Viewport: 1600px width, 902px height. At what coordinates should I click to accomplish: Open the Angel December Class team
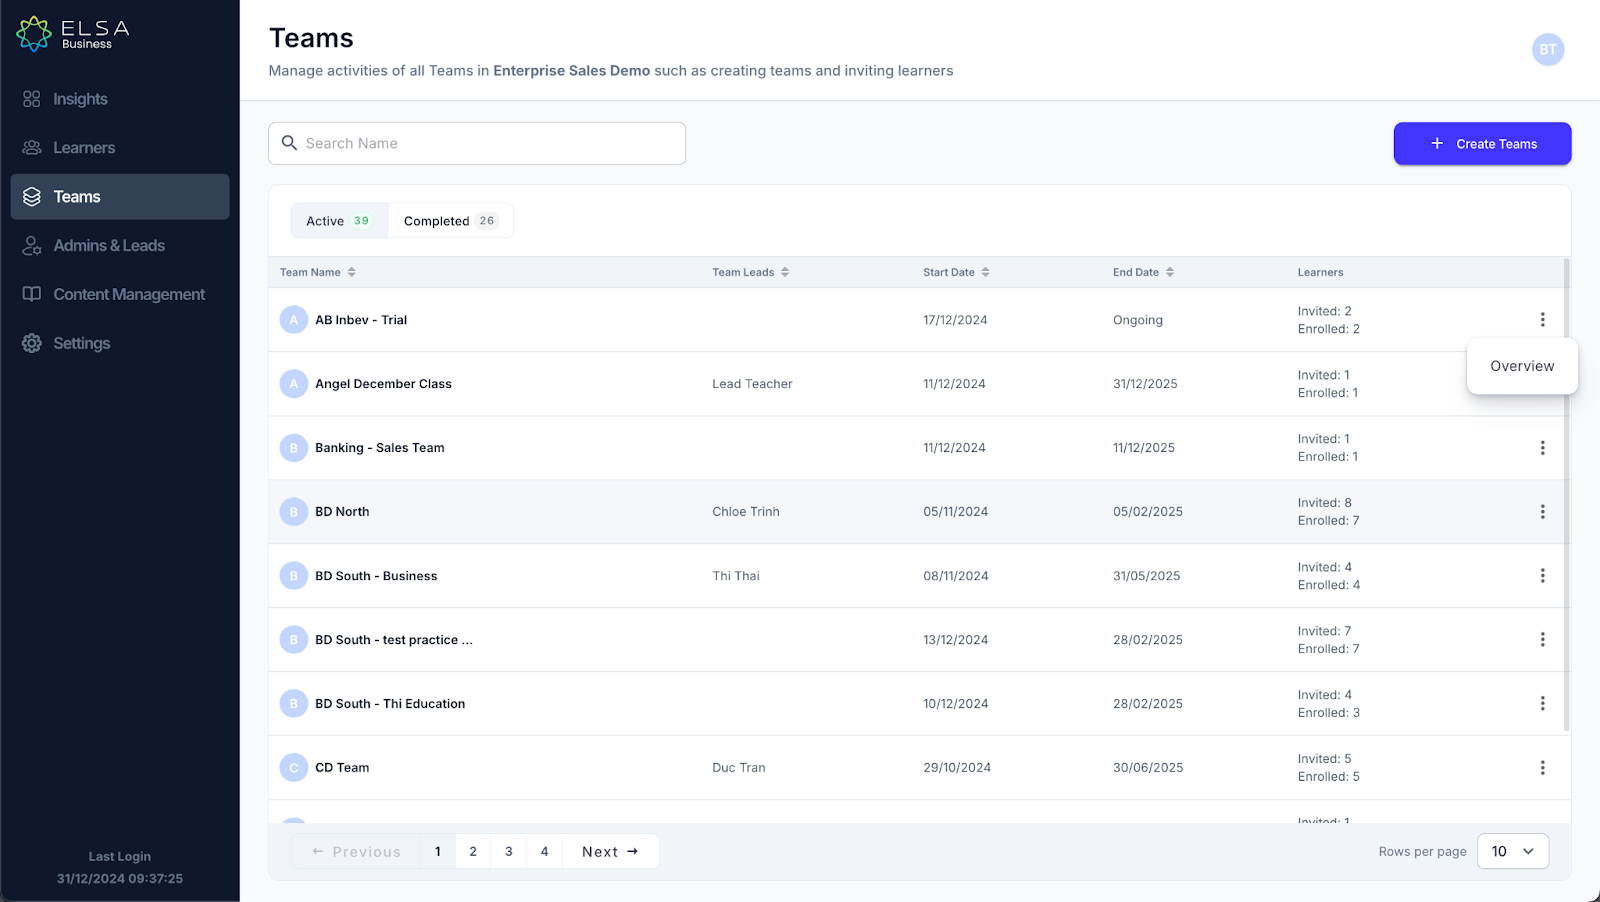point(383,384)
